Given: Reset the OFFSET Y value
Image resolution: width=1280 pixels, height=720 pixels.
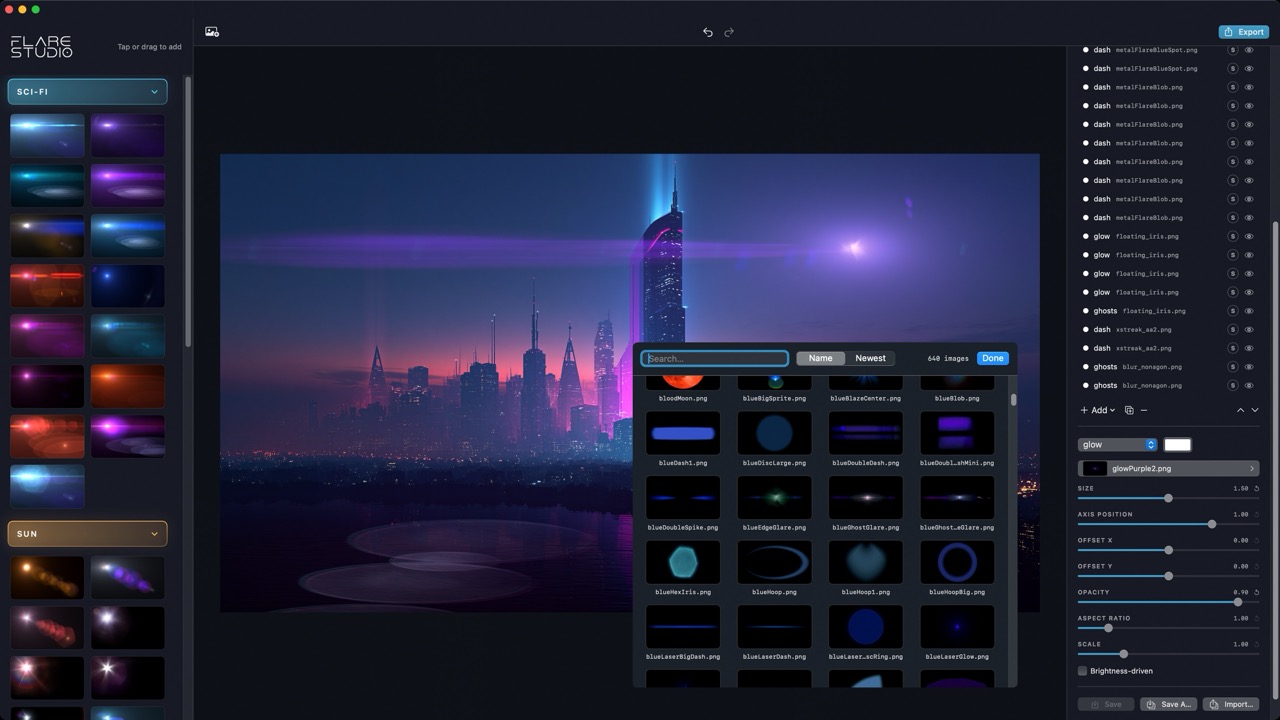Looking at the screenshot, I should coord(1256,567).
